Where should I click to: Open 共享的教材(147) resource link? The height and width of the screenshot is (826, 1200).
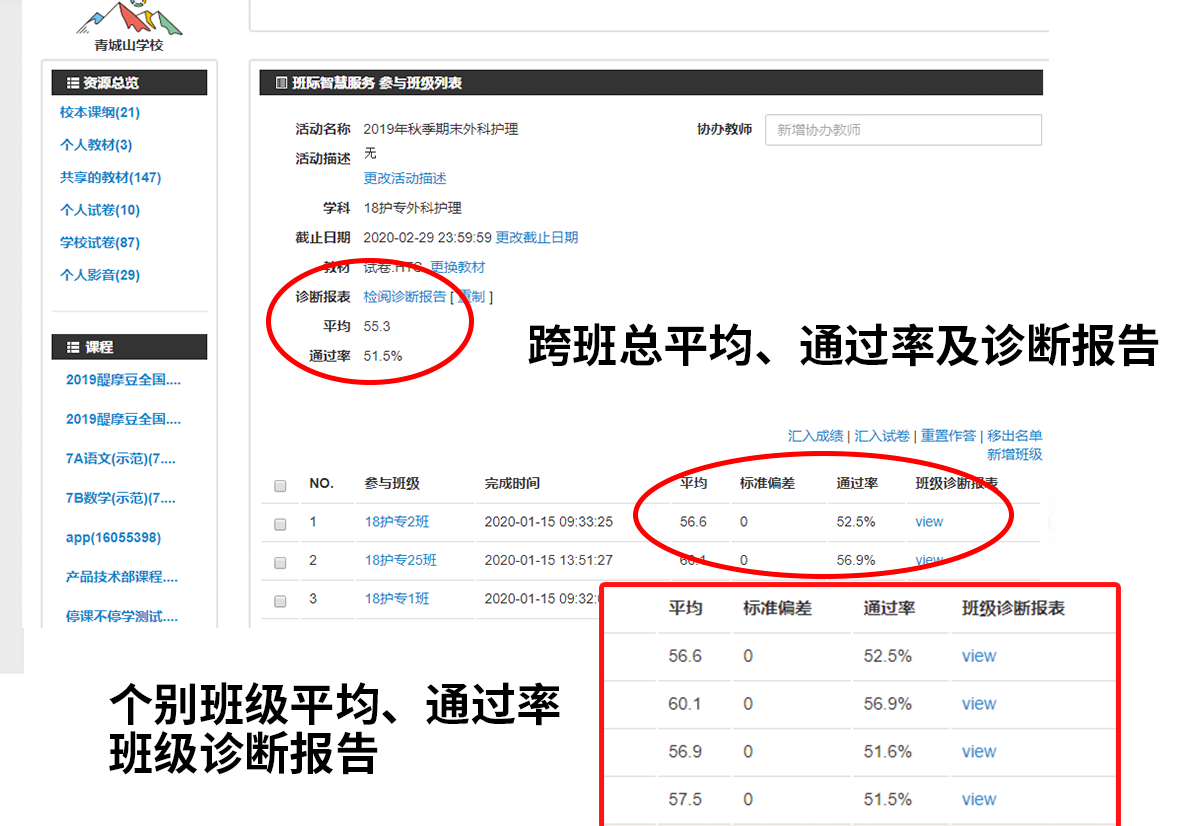pos(110,178)
